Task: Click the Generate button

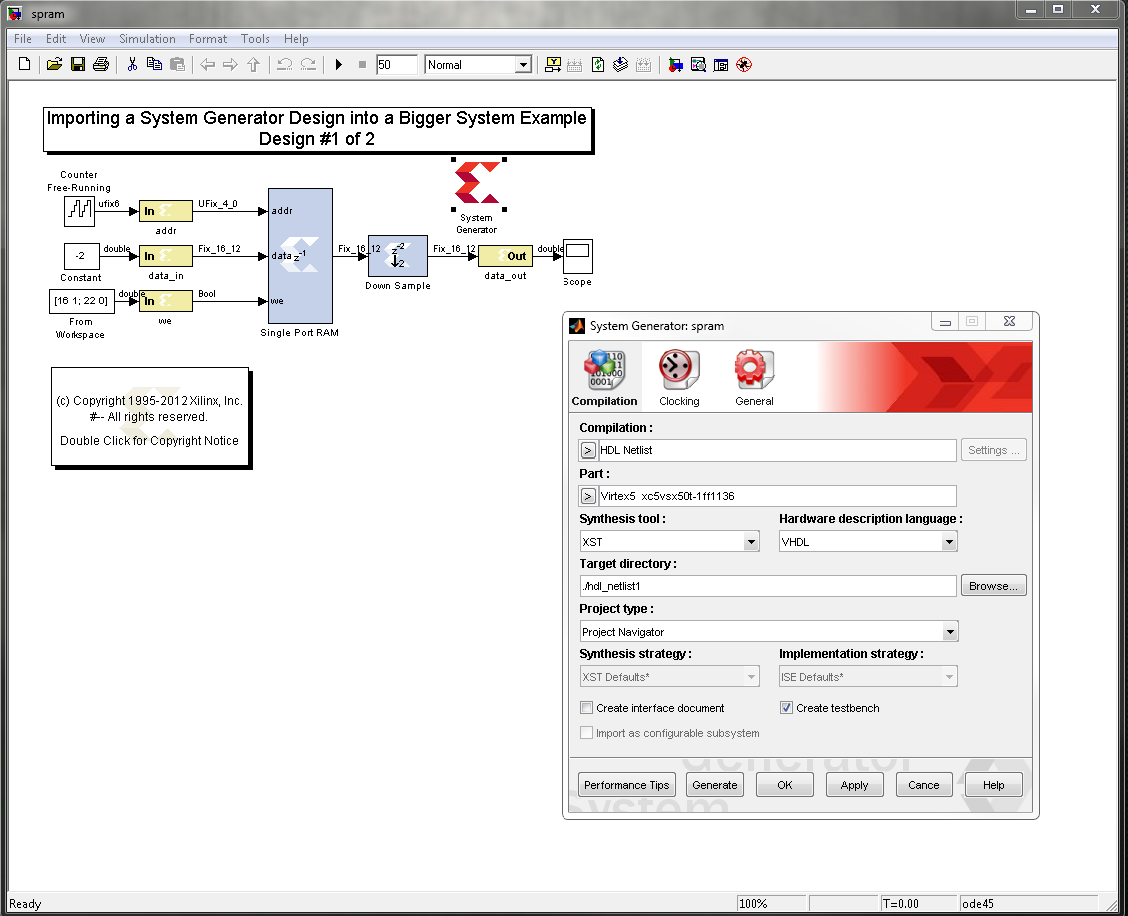Action: point(715,785)
